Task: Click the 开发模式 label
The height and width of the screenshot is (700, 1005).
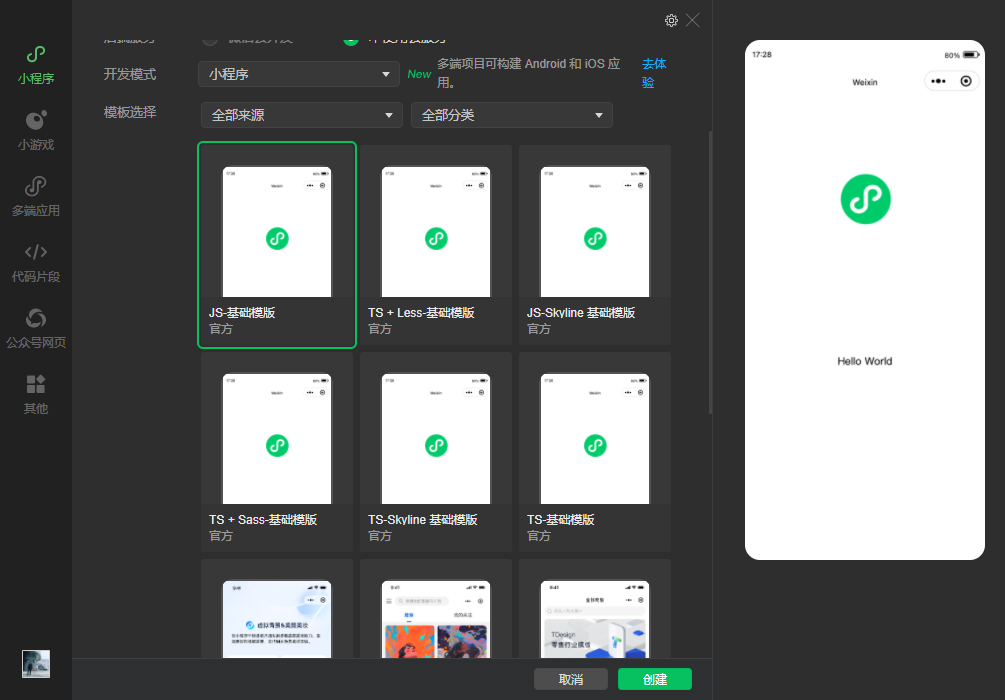Action: (x=130, y=74)
